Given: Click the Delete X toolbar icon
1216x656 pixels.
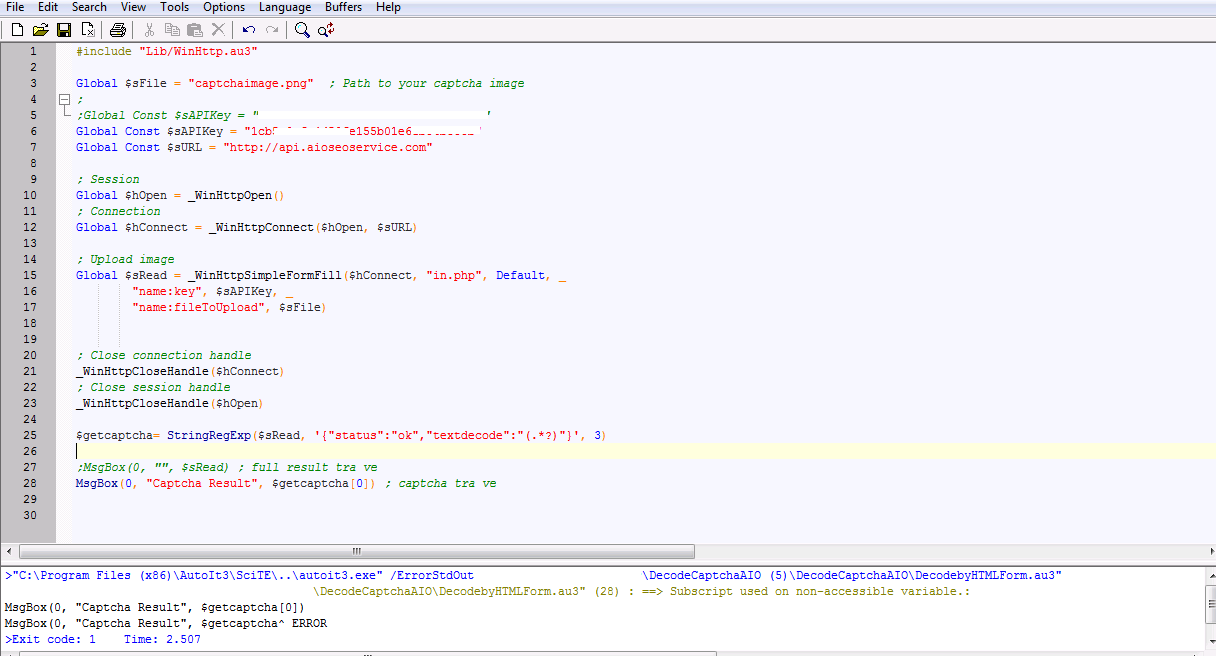Looking at the screenshot, I should click(218, 30).
